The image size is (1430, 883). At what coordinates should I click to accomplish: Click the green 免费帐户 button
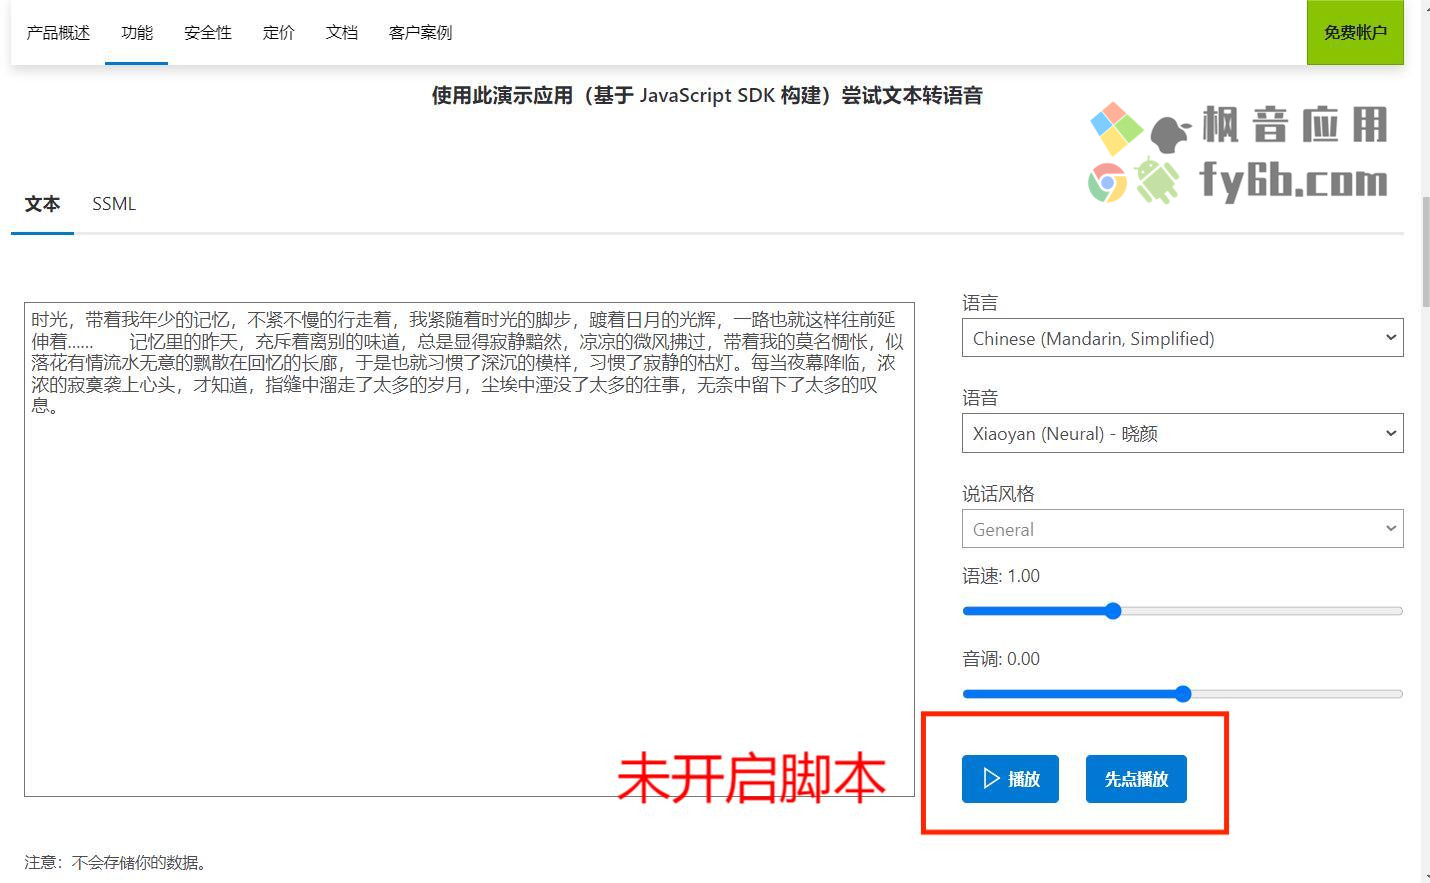click(x=1355, y=32)
